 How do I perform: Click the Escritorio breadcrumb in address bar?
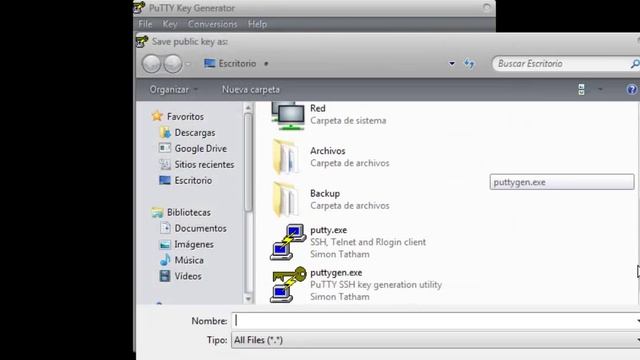tap(237, 64)
